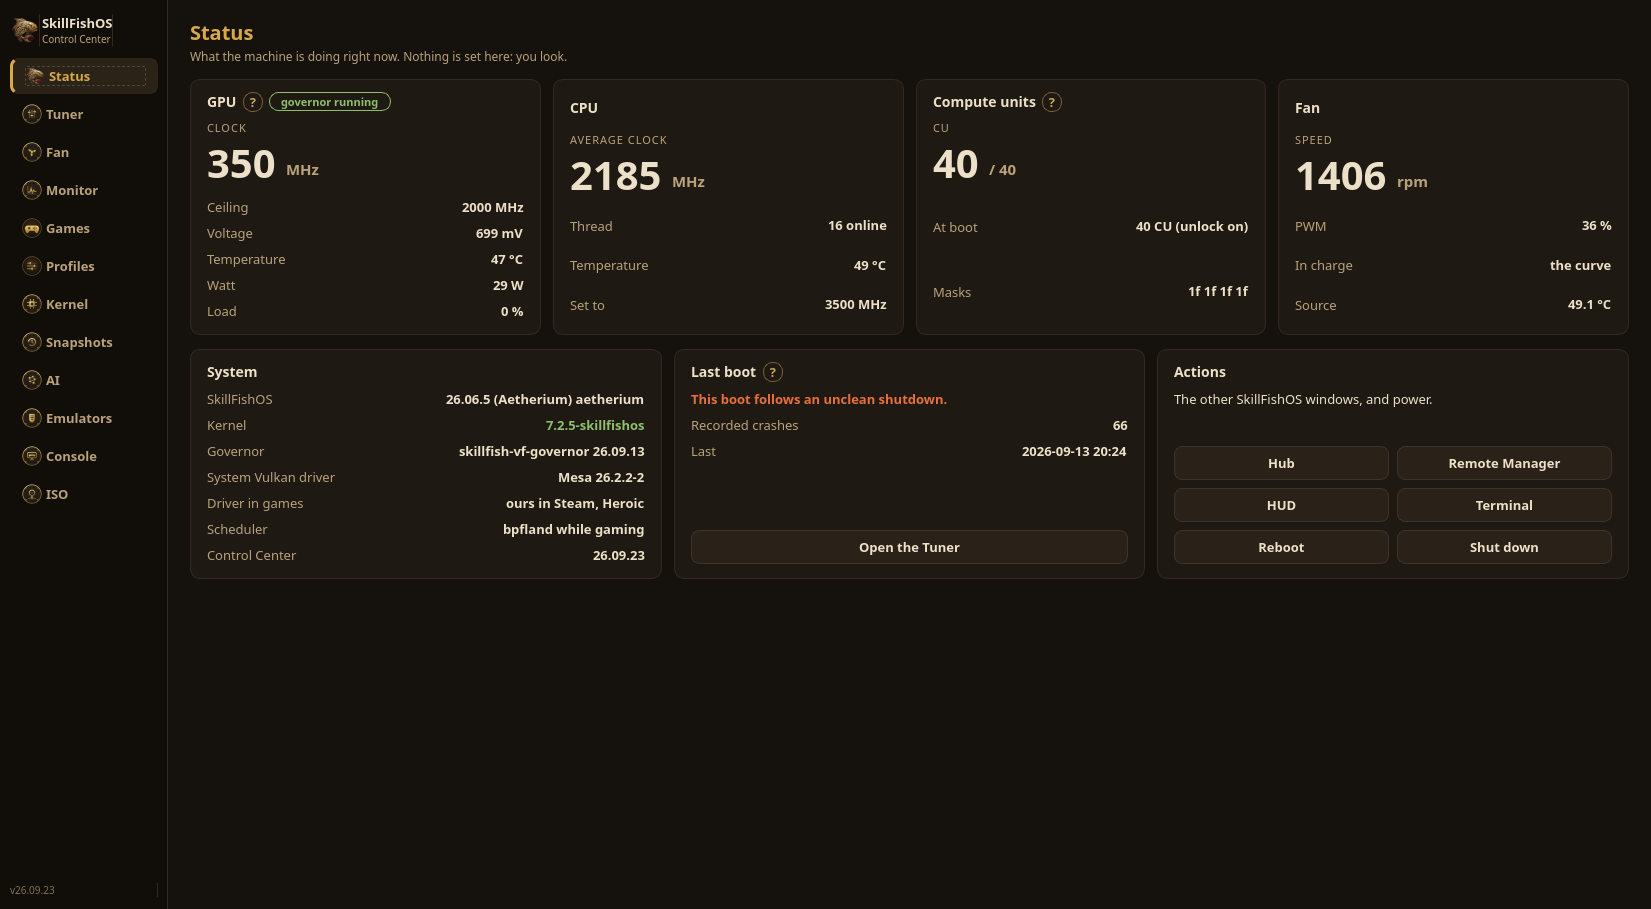Click the fan source 49.1 °C value
This screenshot has height=909, width=1651.
coord(1589,305)
